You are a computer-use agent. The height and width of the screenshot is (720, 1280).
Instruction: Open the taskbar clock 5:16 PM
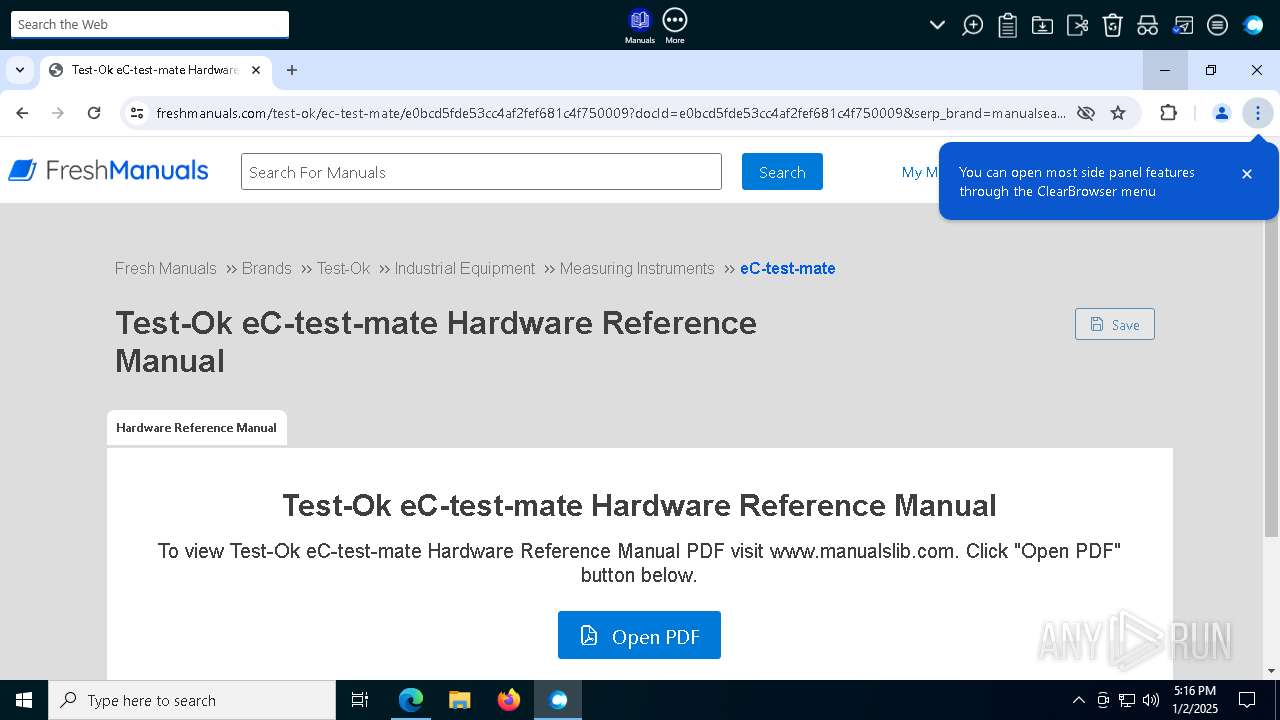pyautogui.click(x=1195, y=700)
